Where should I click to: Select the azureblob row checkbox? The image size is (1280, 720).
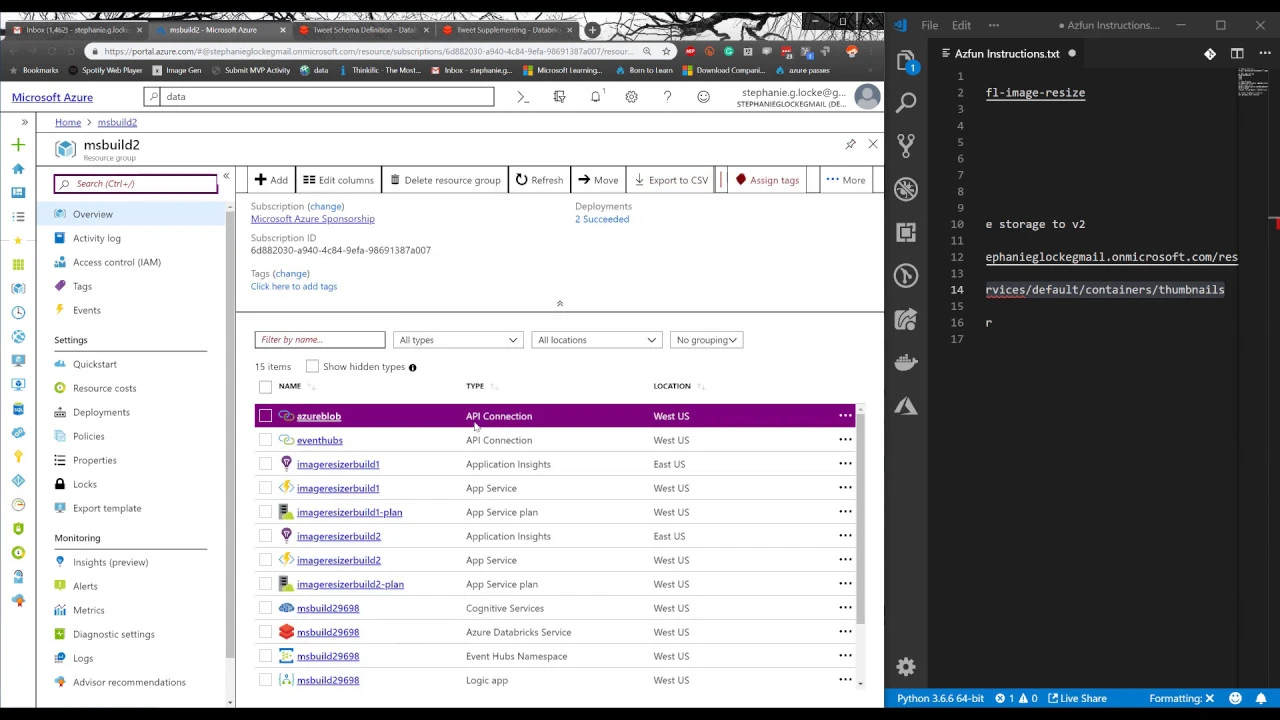click(265, 416)
